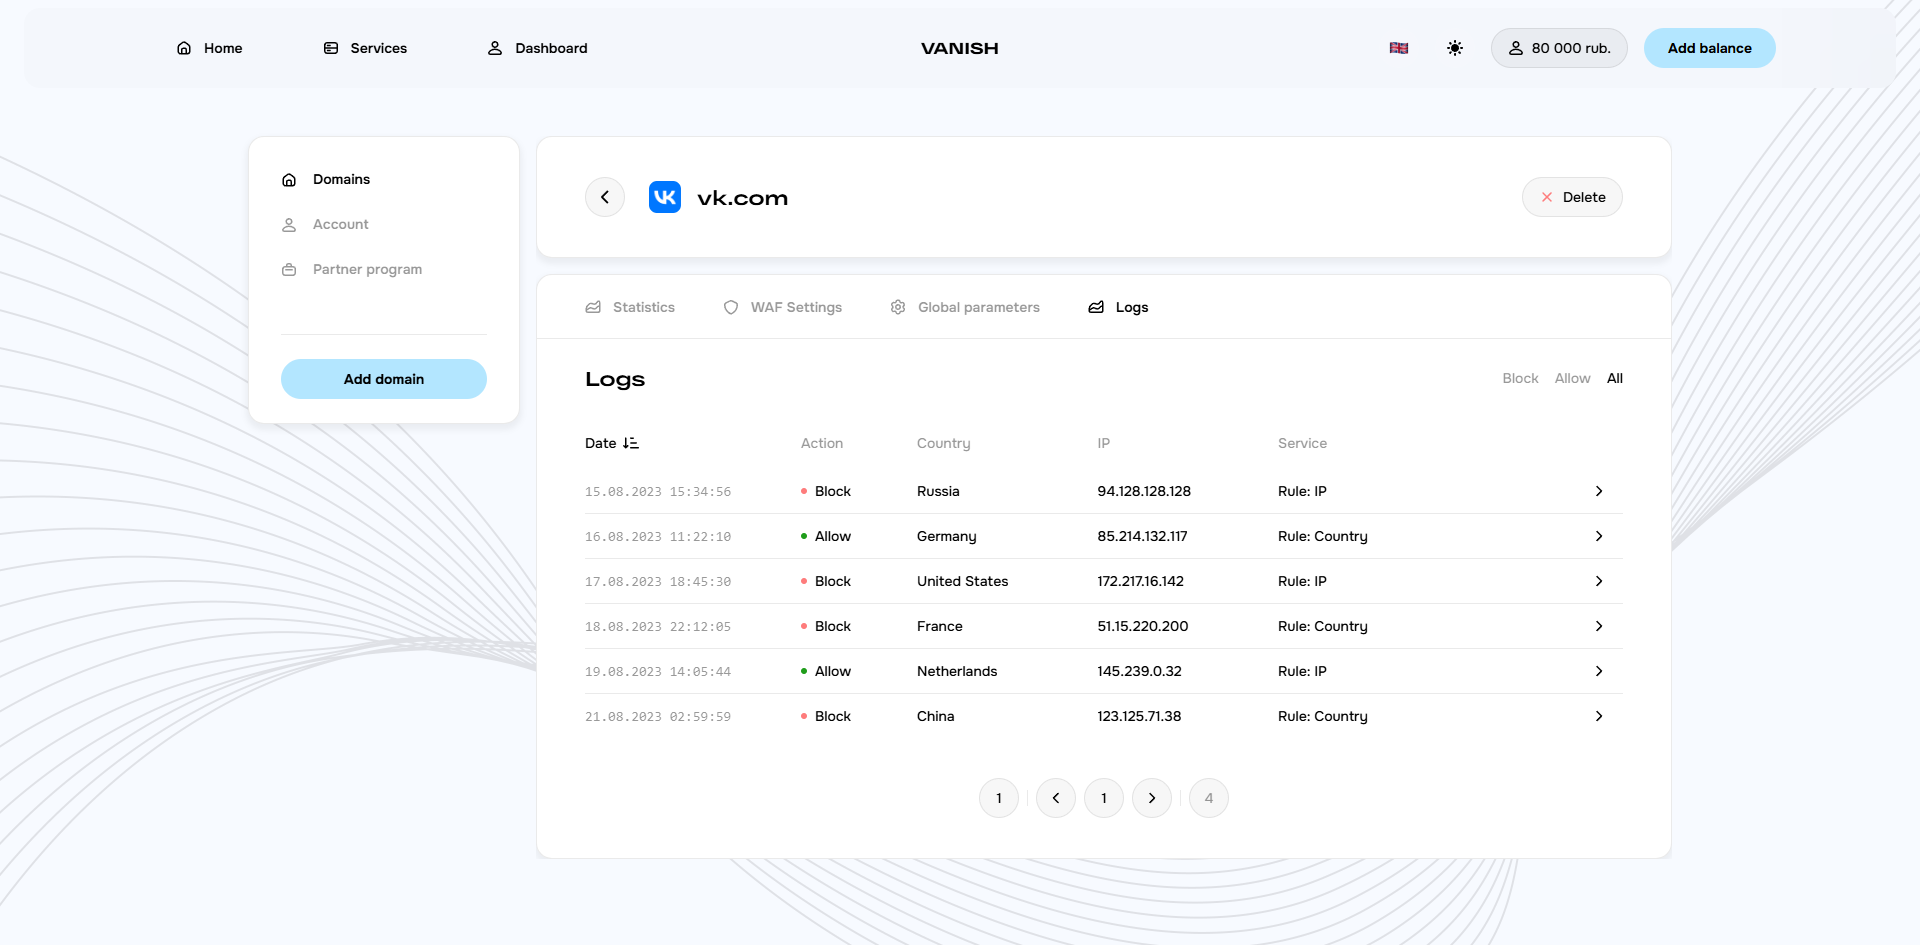This screenshot has height=945, width=1920.
Task: Delete the vk.com domain
Action: 1572,197
